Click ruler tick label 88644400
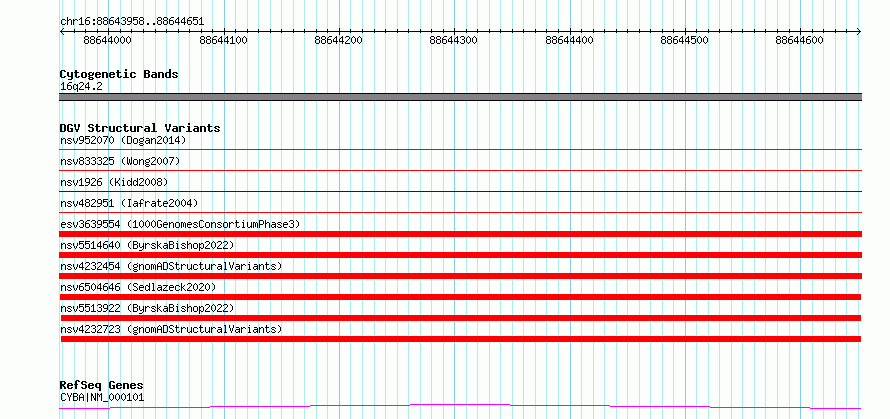 tap(569, 40)
